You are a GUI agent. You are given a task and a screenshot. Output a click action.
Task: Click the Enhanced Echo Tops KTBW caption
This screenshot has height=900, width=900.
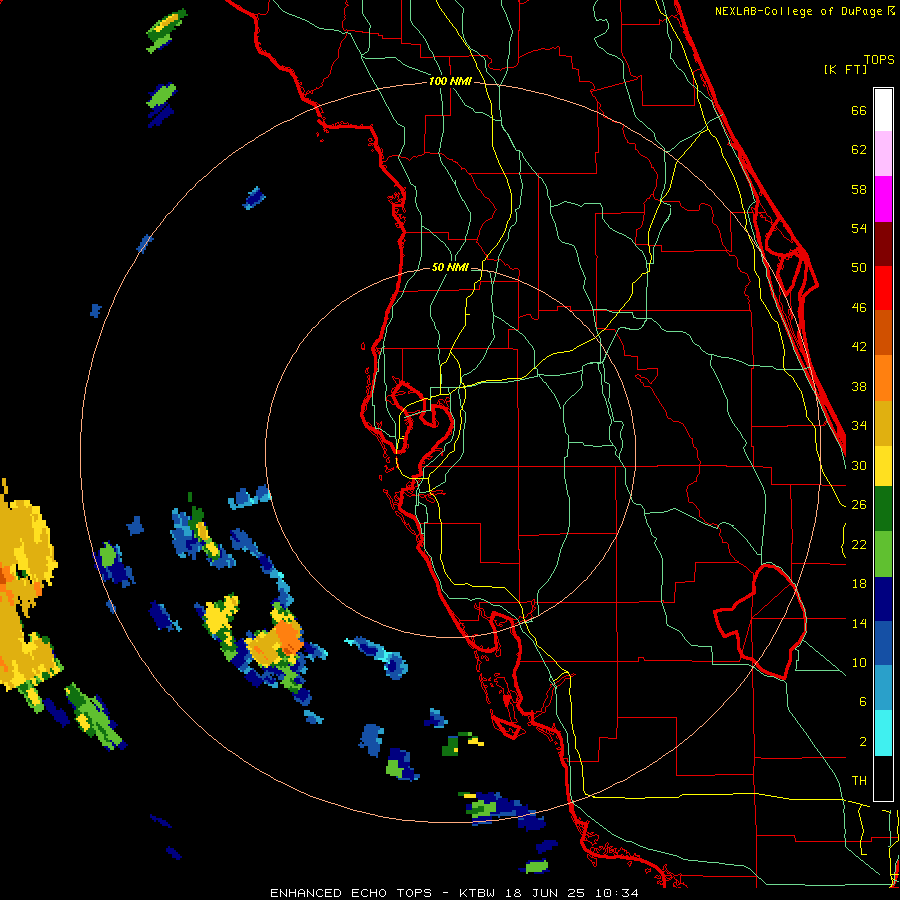454,893
